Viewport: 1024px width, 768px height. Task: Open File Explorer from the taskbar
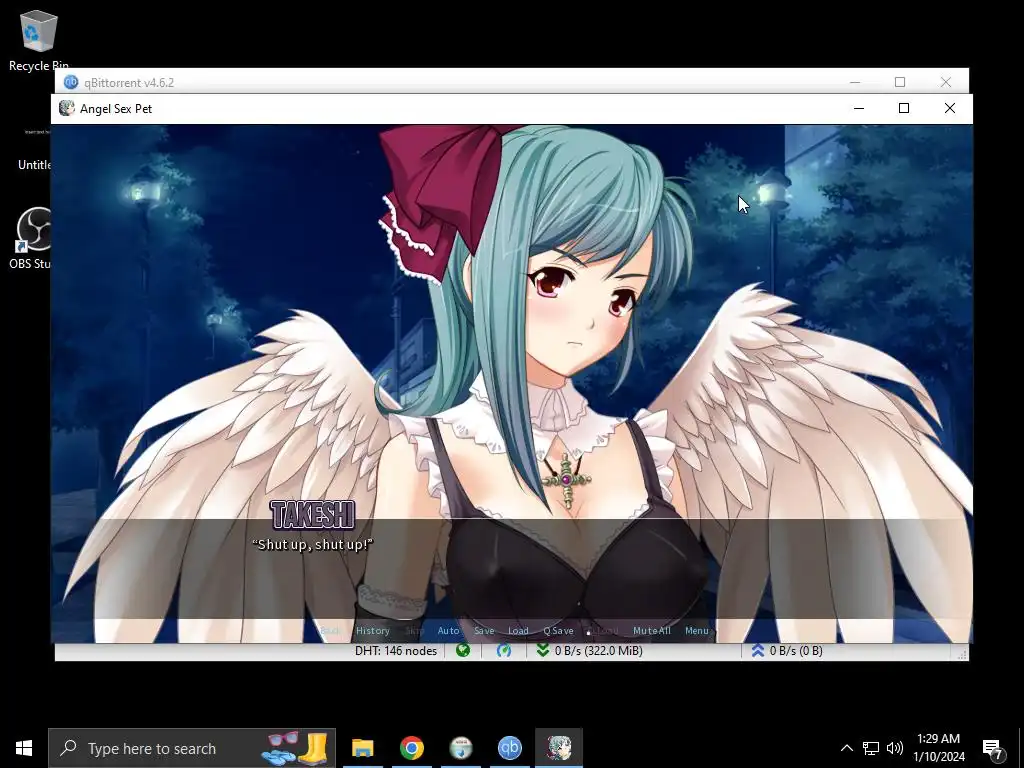point(362,748)
